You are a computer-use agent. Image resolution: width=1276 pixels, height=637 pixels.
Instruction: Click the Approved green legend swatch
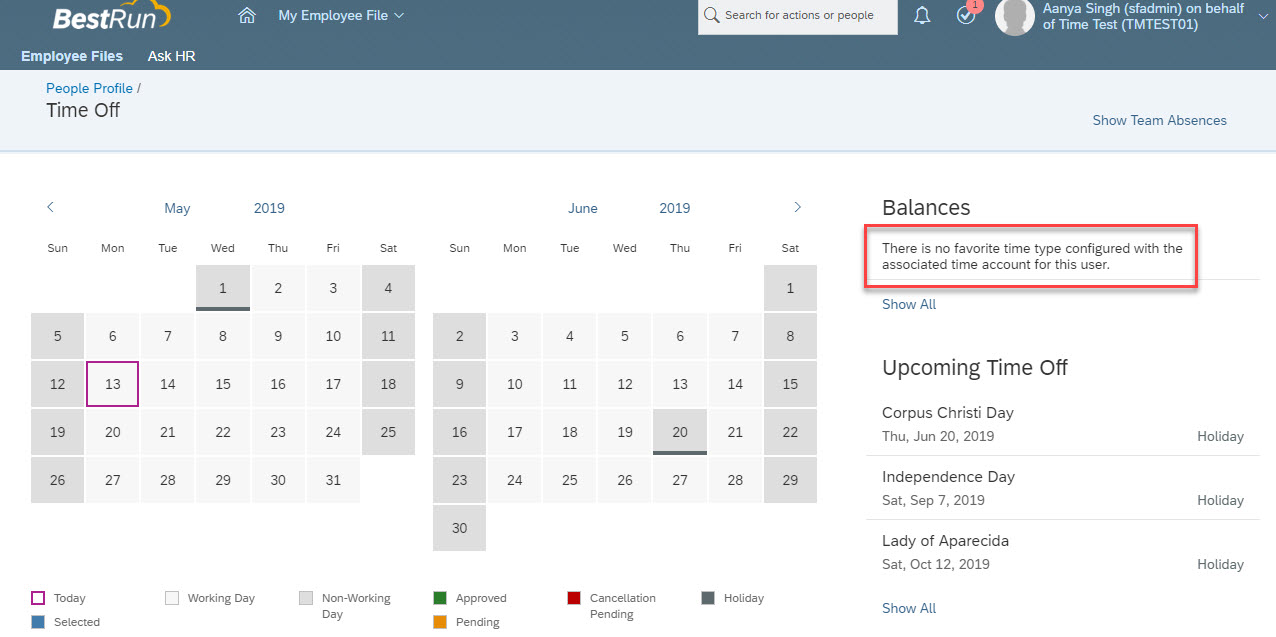(440, 598)
